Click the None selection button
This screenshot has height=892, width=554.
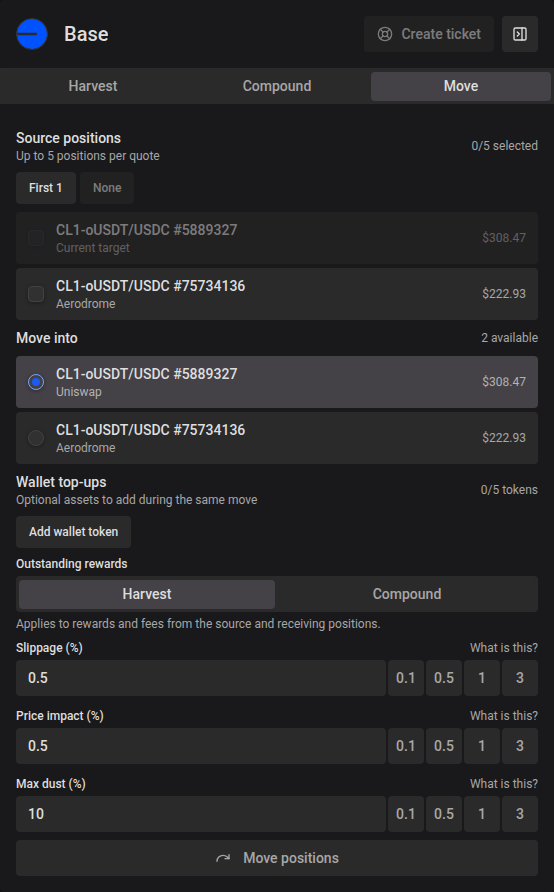107,188
